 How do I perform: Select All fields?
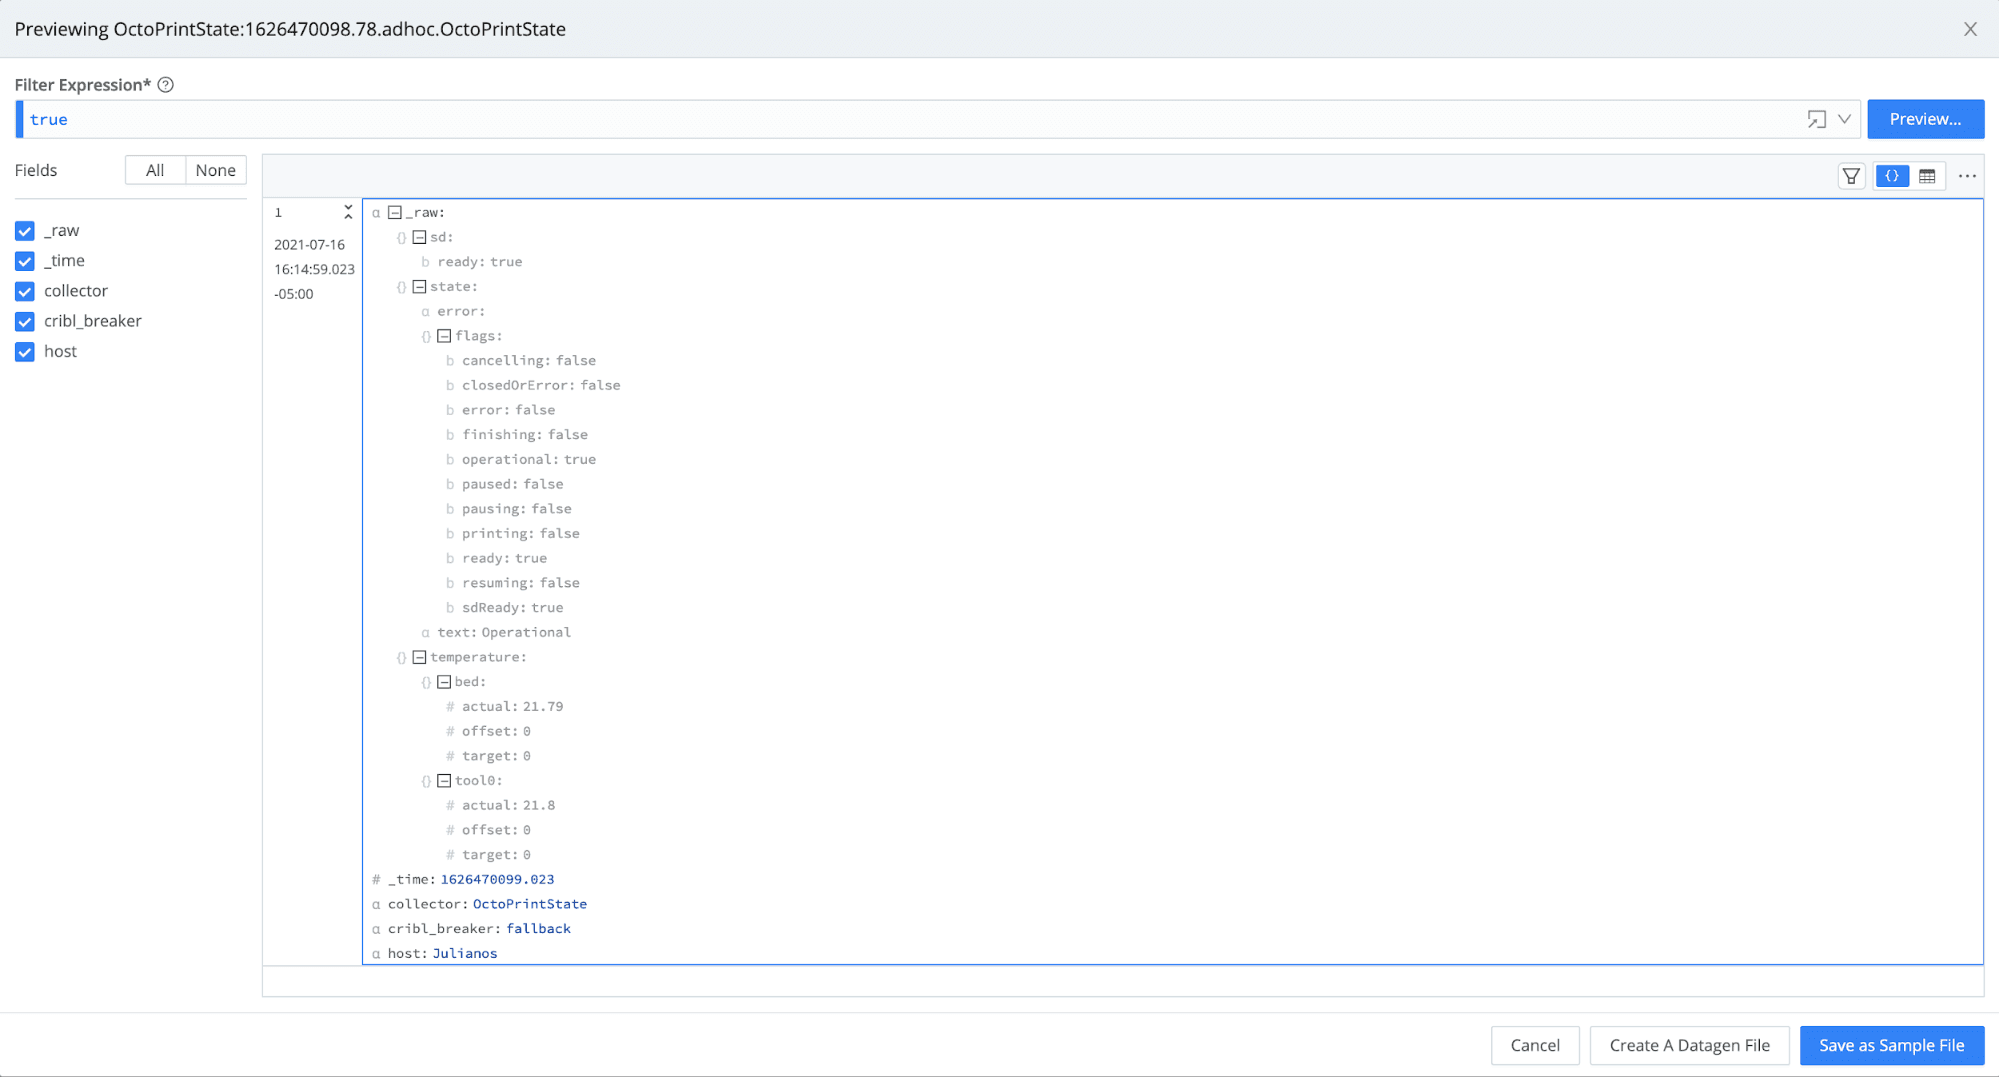pyautogui.click(x=155, y=170)
